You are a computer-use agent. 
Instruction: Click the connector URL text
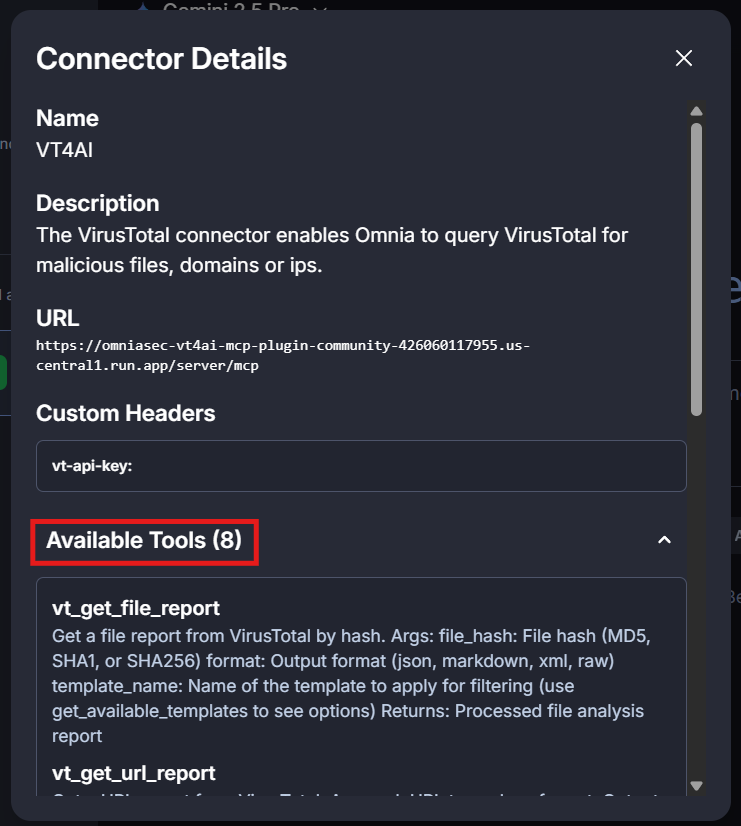283,355
